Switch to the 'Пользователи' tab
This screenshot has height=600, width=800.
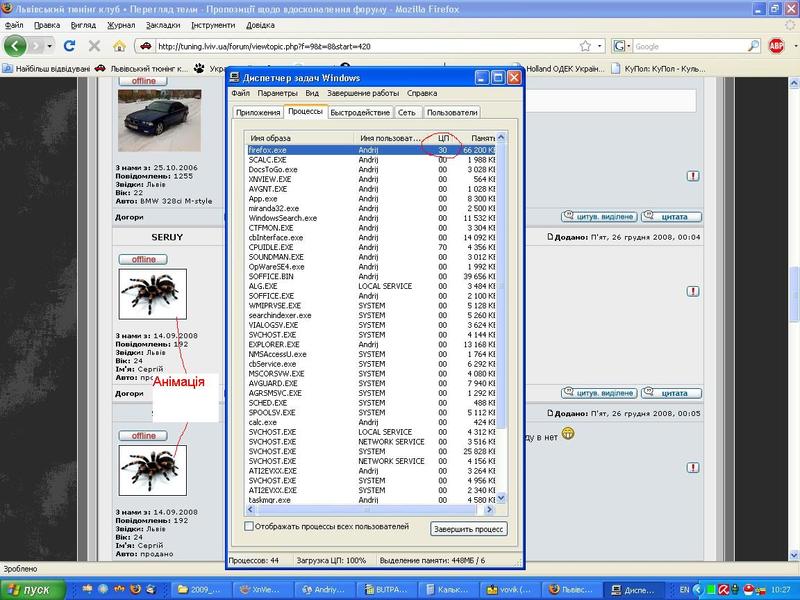452,113
